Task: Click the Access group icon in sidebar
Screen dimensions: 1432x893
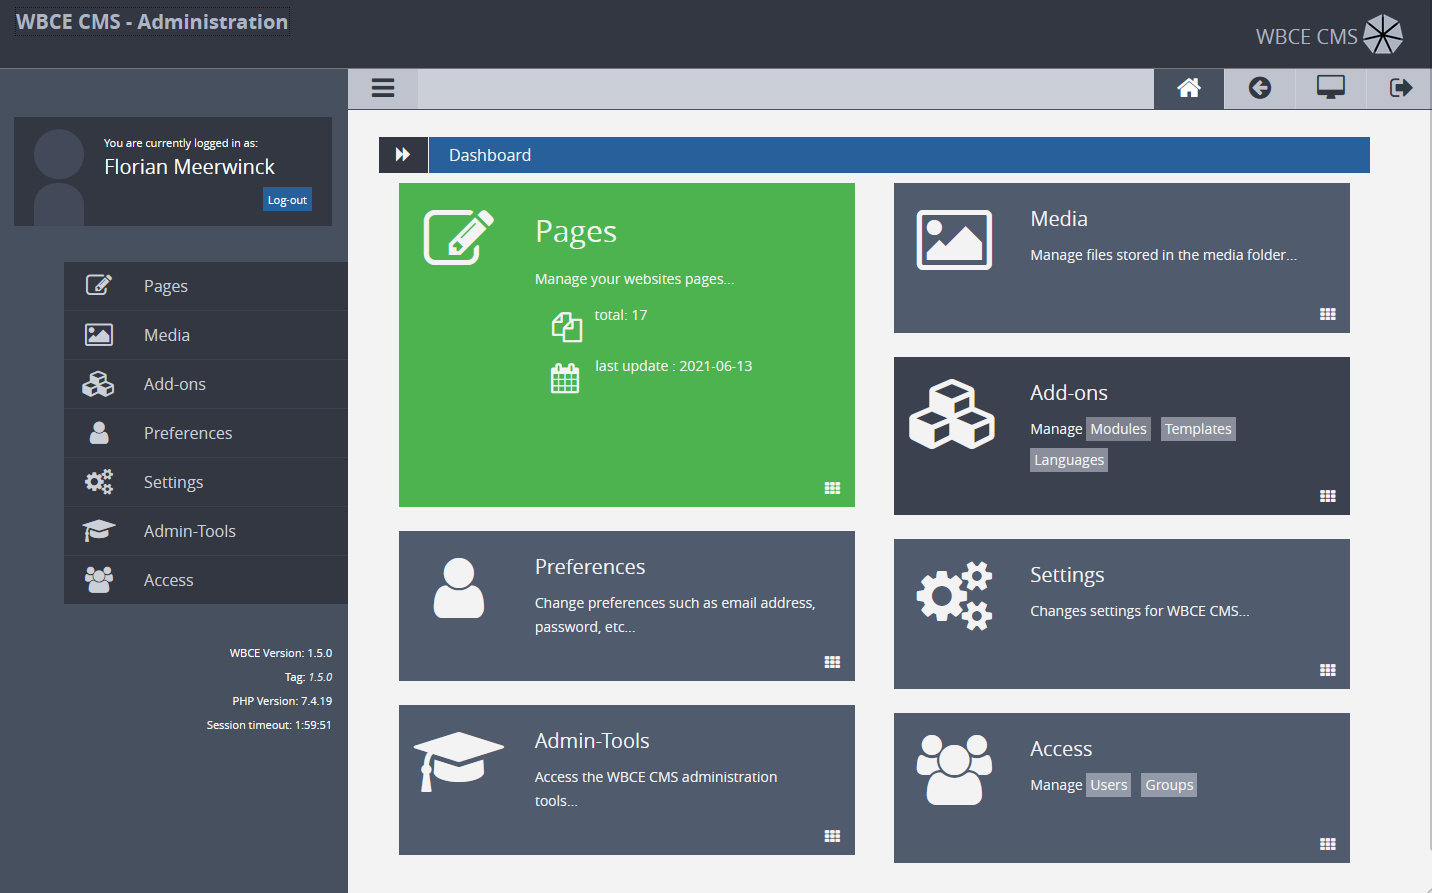Action: click(99, 580)
